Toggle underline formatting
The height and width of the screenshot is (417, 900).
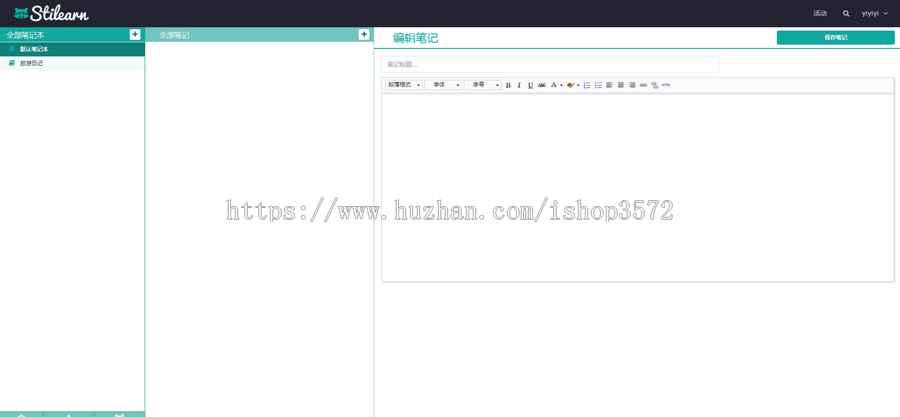(530, 85)
